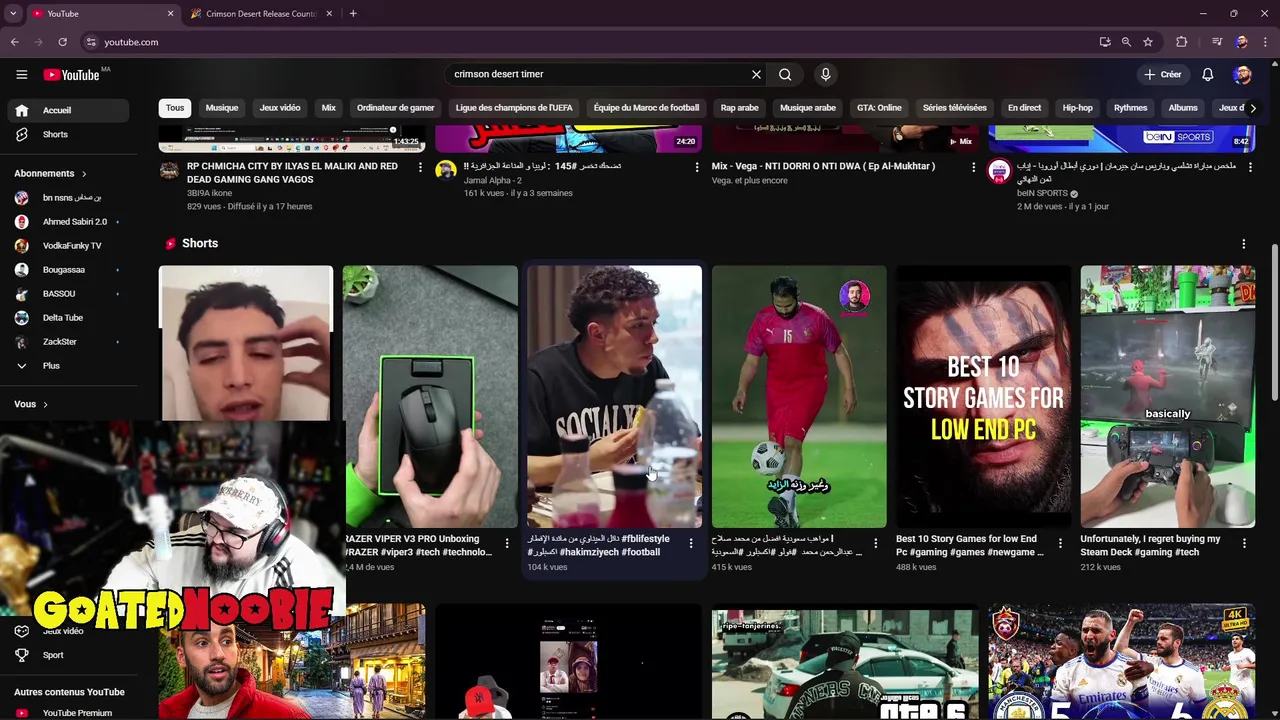Image resolution: width=1280 pixels, height=720 pixels.
Task: Open options for the Mix - Vega video
Action: pyautogui.click(x=973, y=167)
